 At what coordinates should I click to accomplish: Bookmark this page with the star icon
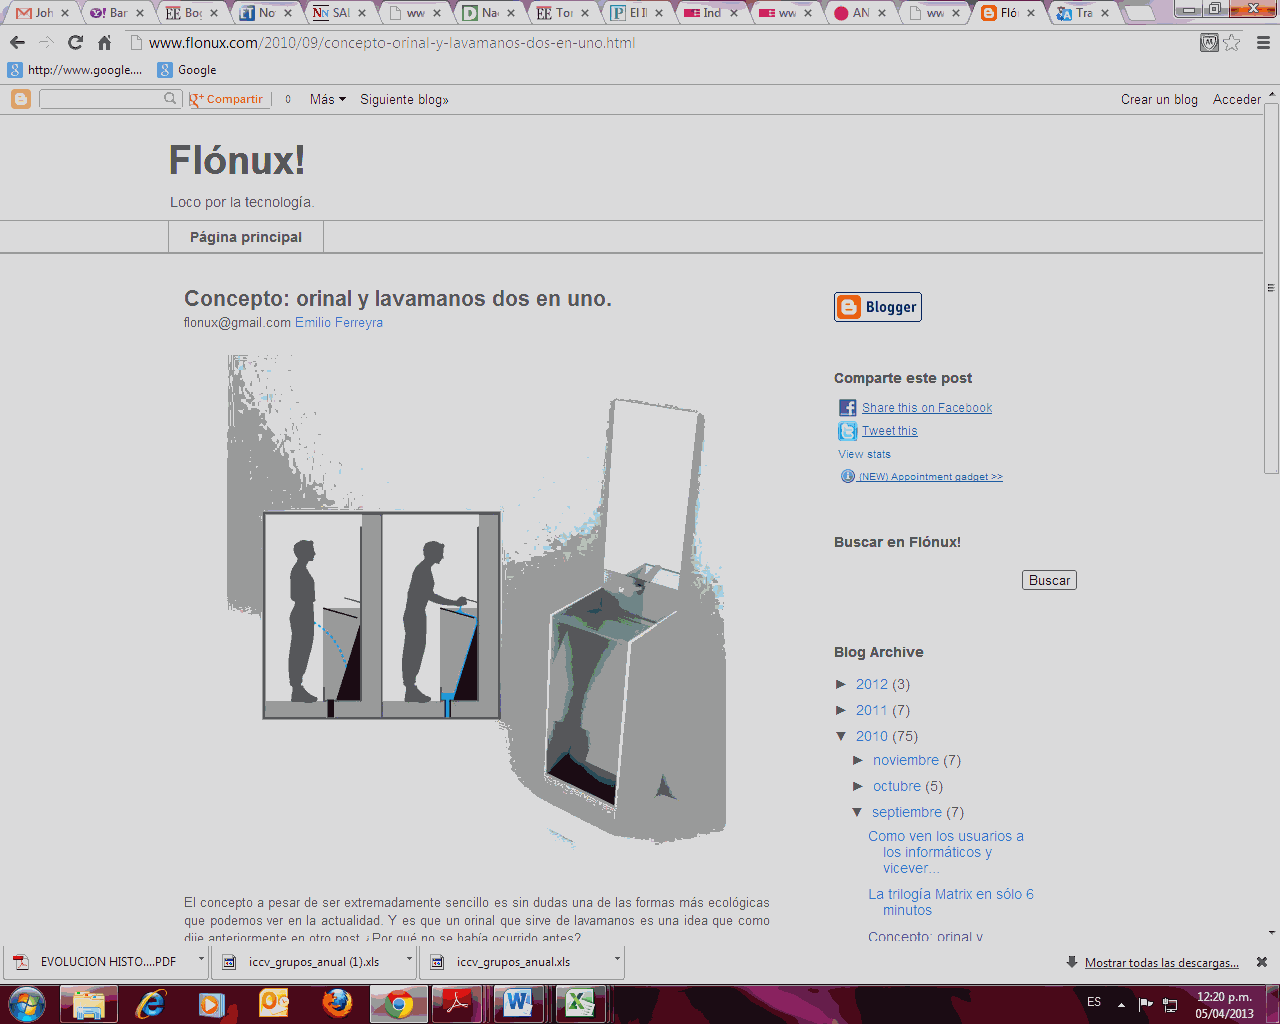click(x=1232, y=43)
